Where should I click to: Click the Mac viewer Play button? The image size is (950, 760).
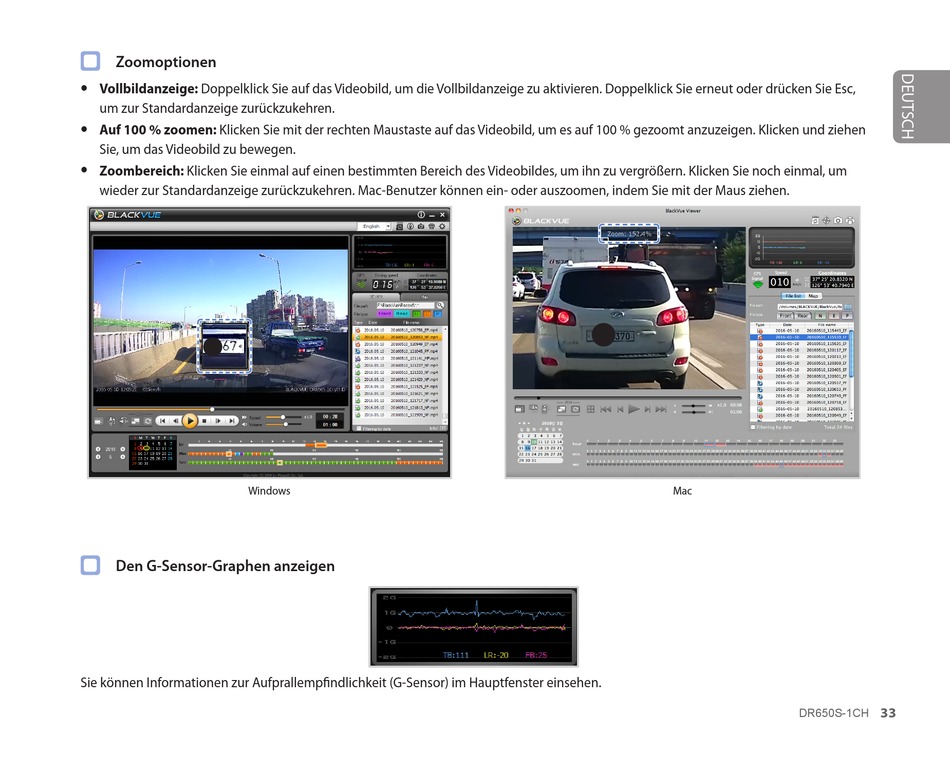[x=634, y=409]
